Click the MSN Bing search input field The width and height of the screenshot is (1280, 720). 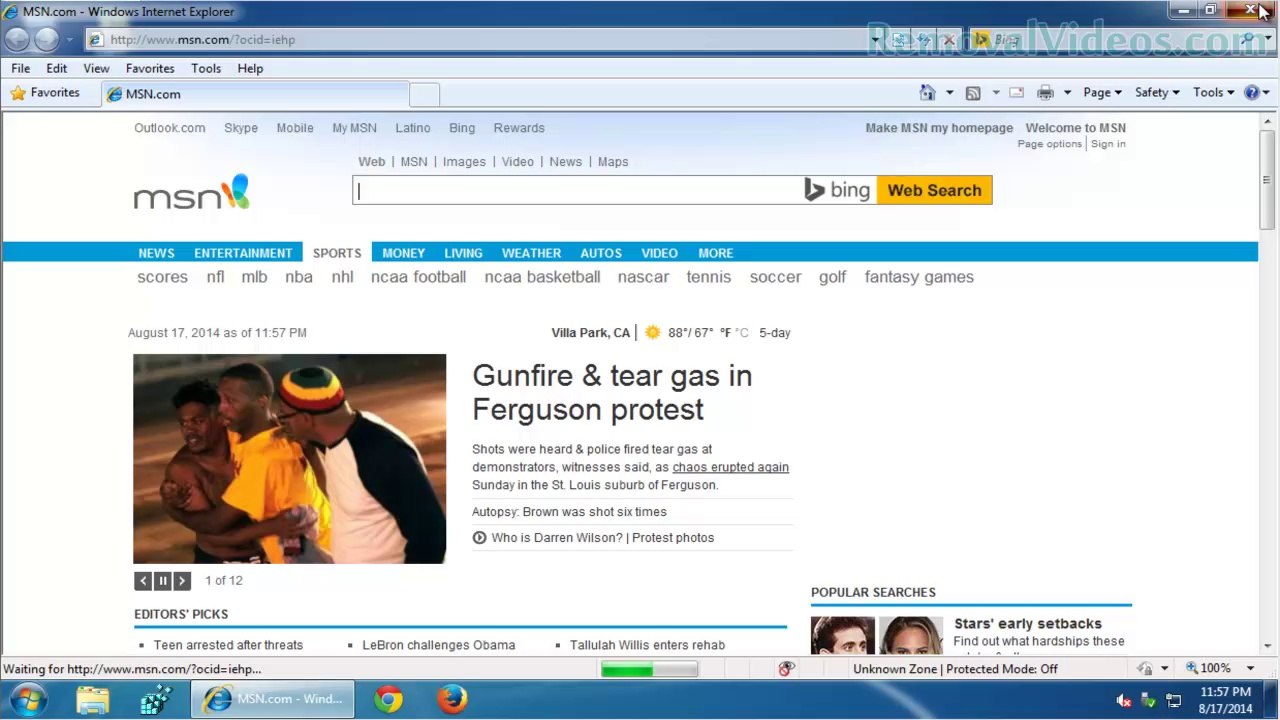(x=578, y=191)
